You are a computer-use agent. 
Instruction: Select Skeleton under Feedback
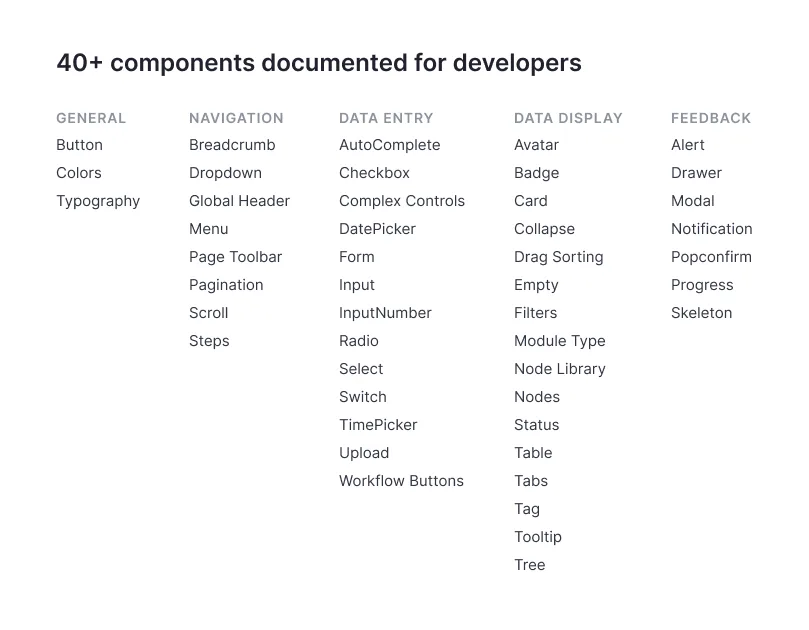click(x=701, y=313)
